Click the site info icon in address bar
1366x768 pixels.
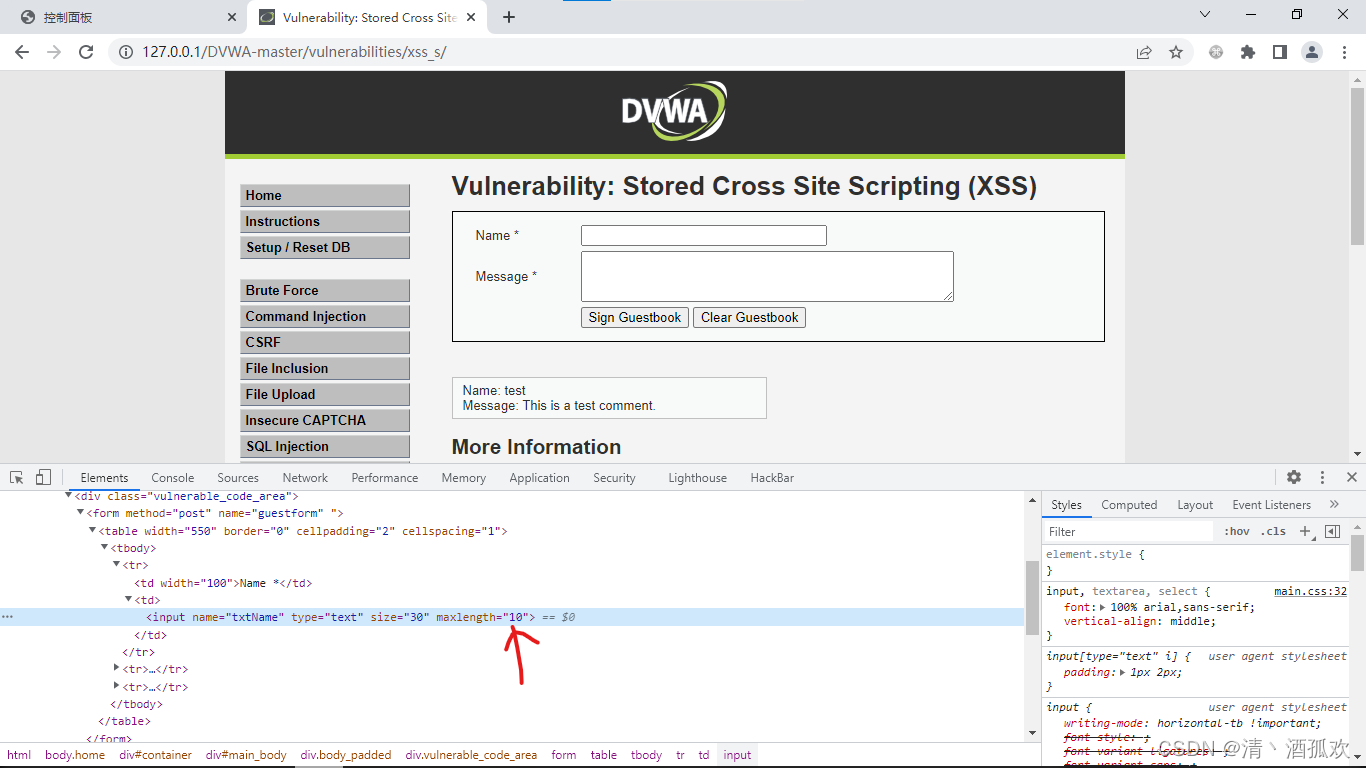point(125,52)
